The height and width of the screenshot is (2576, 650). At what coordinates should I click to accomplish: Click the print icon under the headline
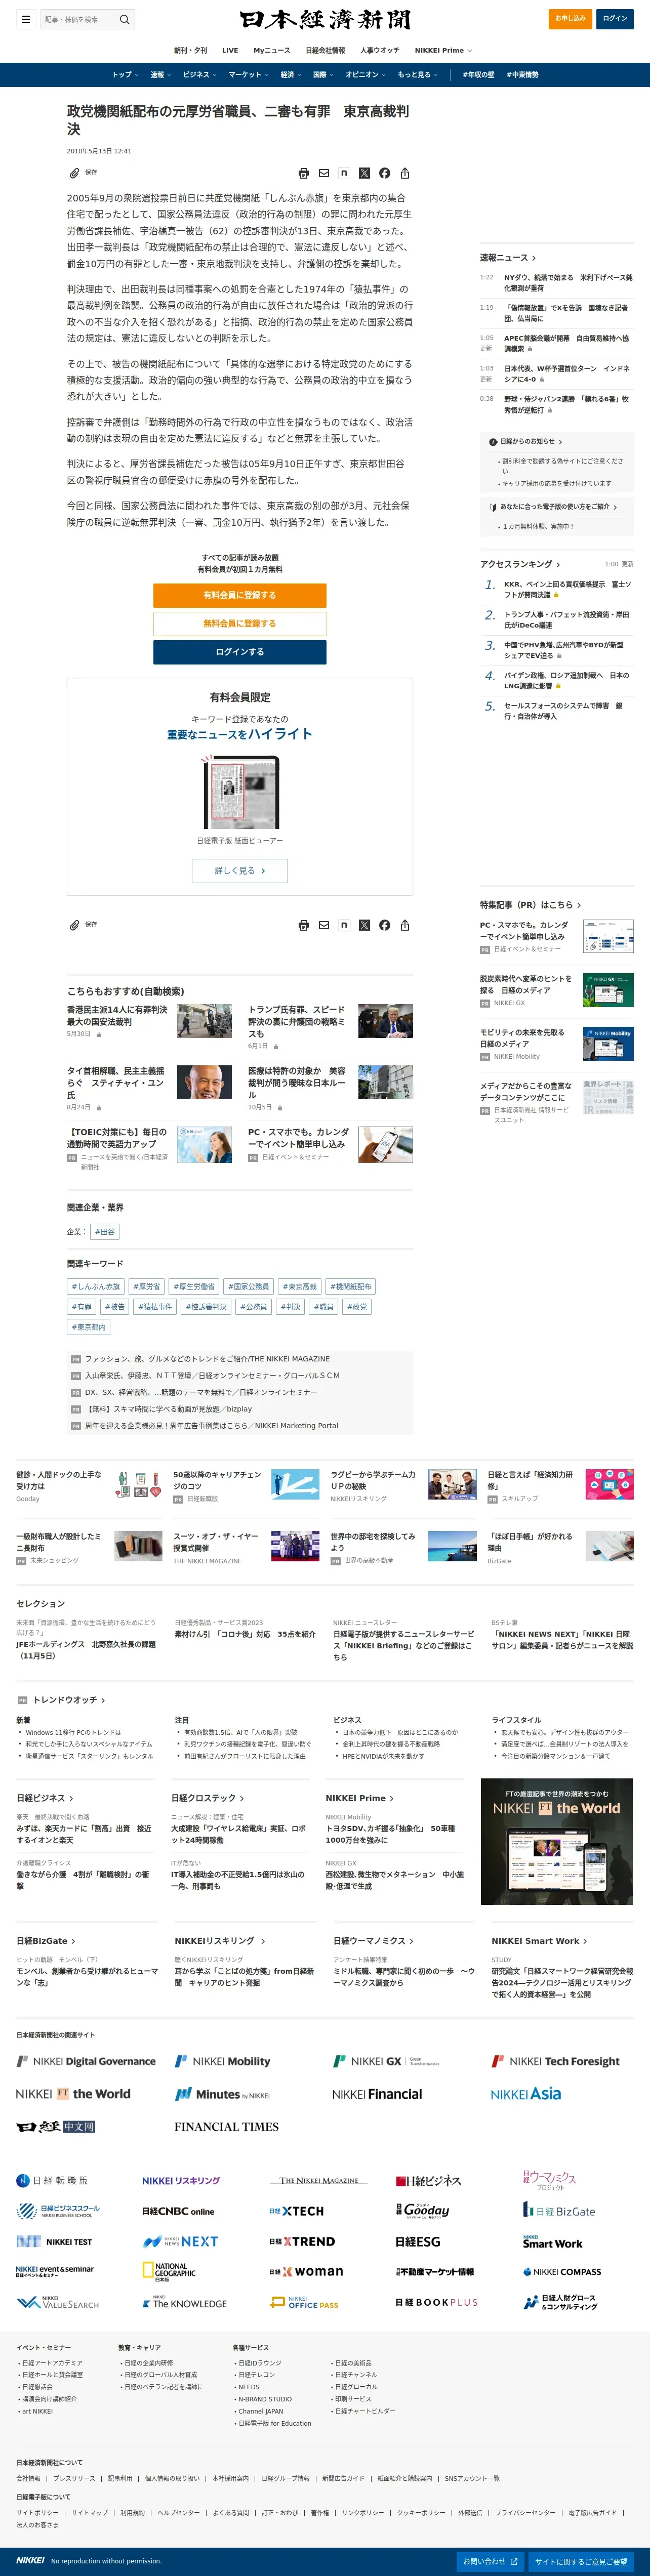click(304, 173)
